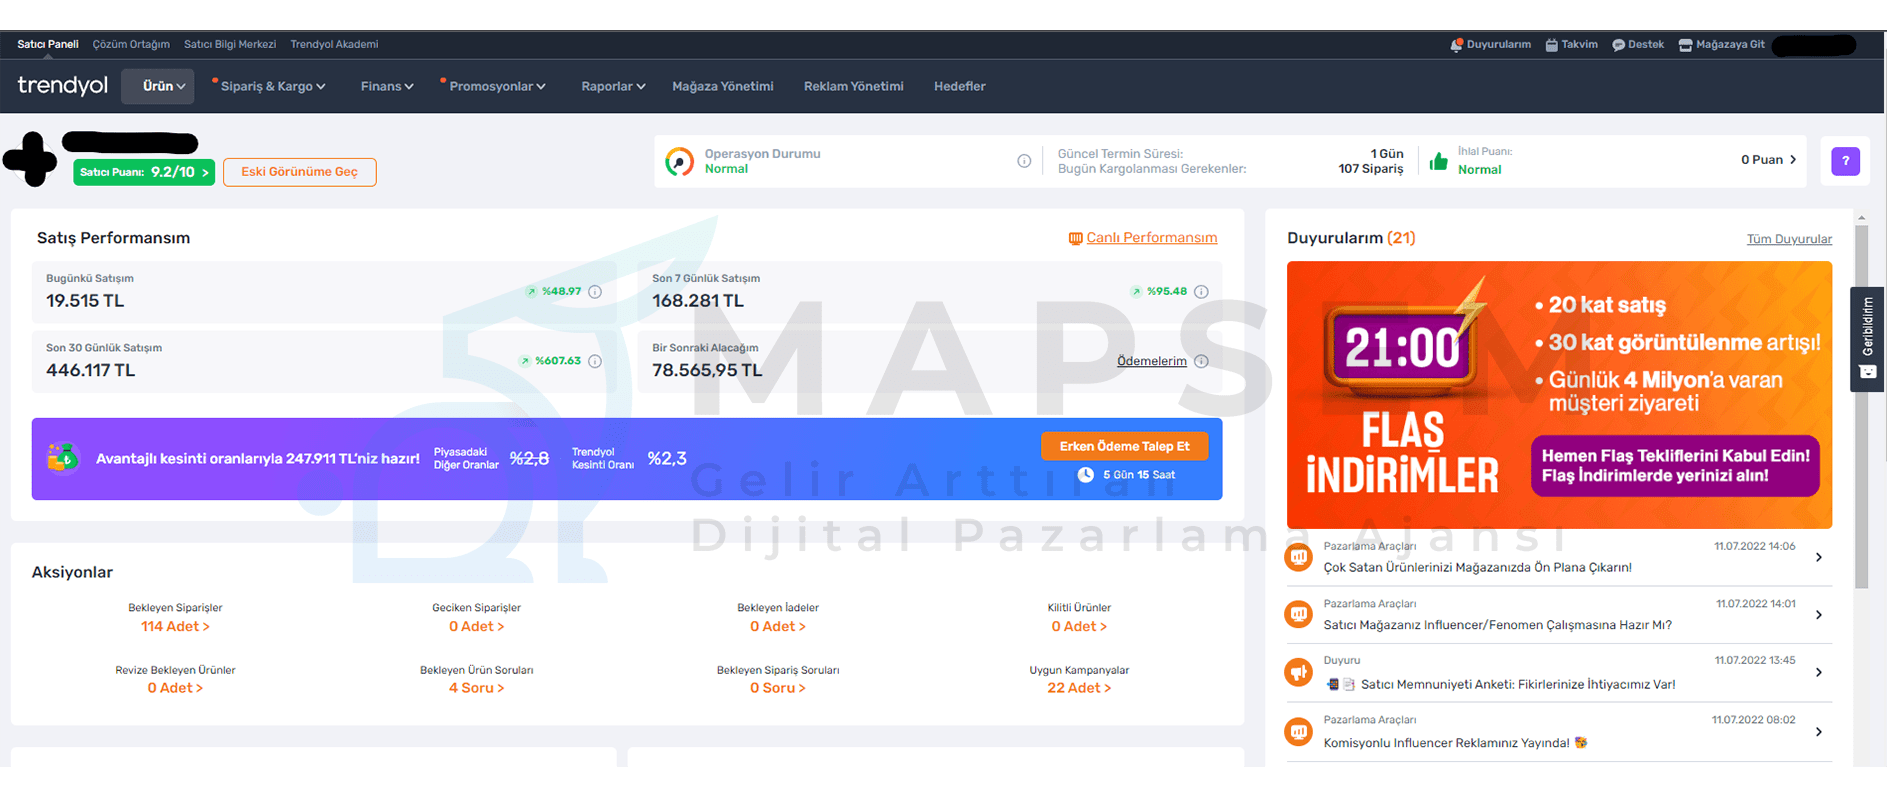Click the Canlı Performansım chart icon
This screenshot has width=1887, height=797.
pyautogui.click(x=1075, y=238)
